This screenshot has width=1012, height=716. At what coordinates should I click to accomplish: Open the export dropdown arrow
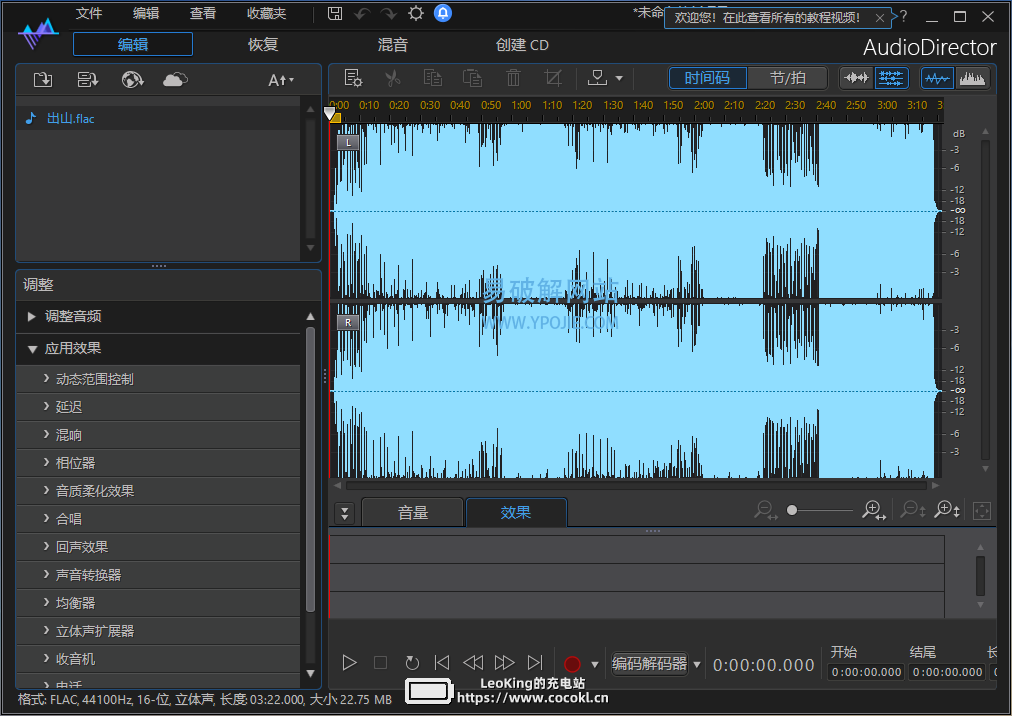click(620, 79)
